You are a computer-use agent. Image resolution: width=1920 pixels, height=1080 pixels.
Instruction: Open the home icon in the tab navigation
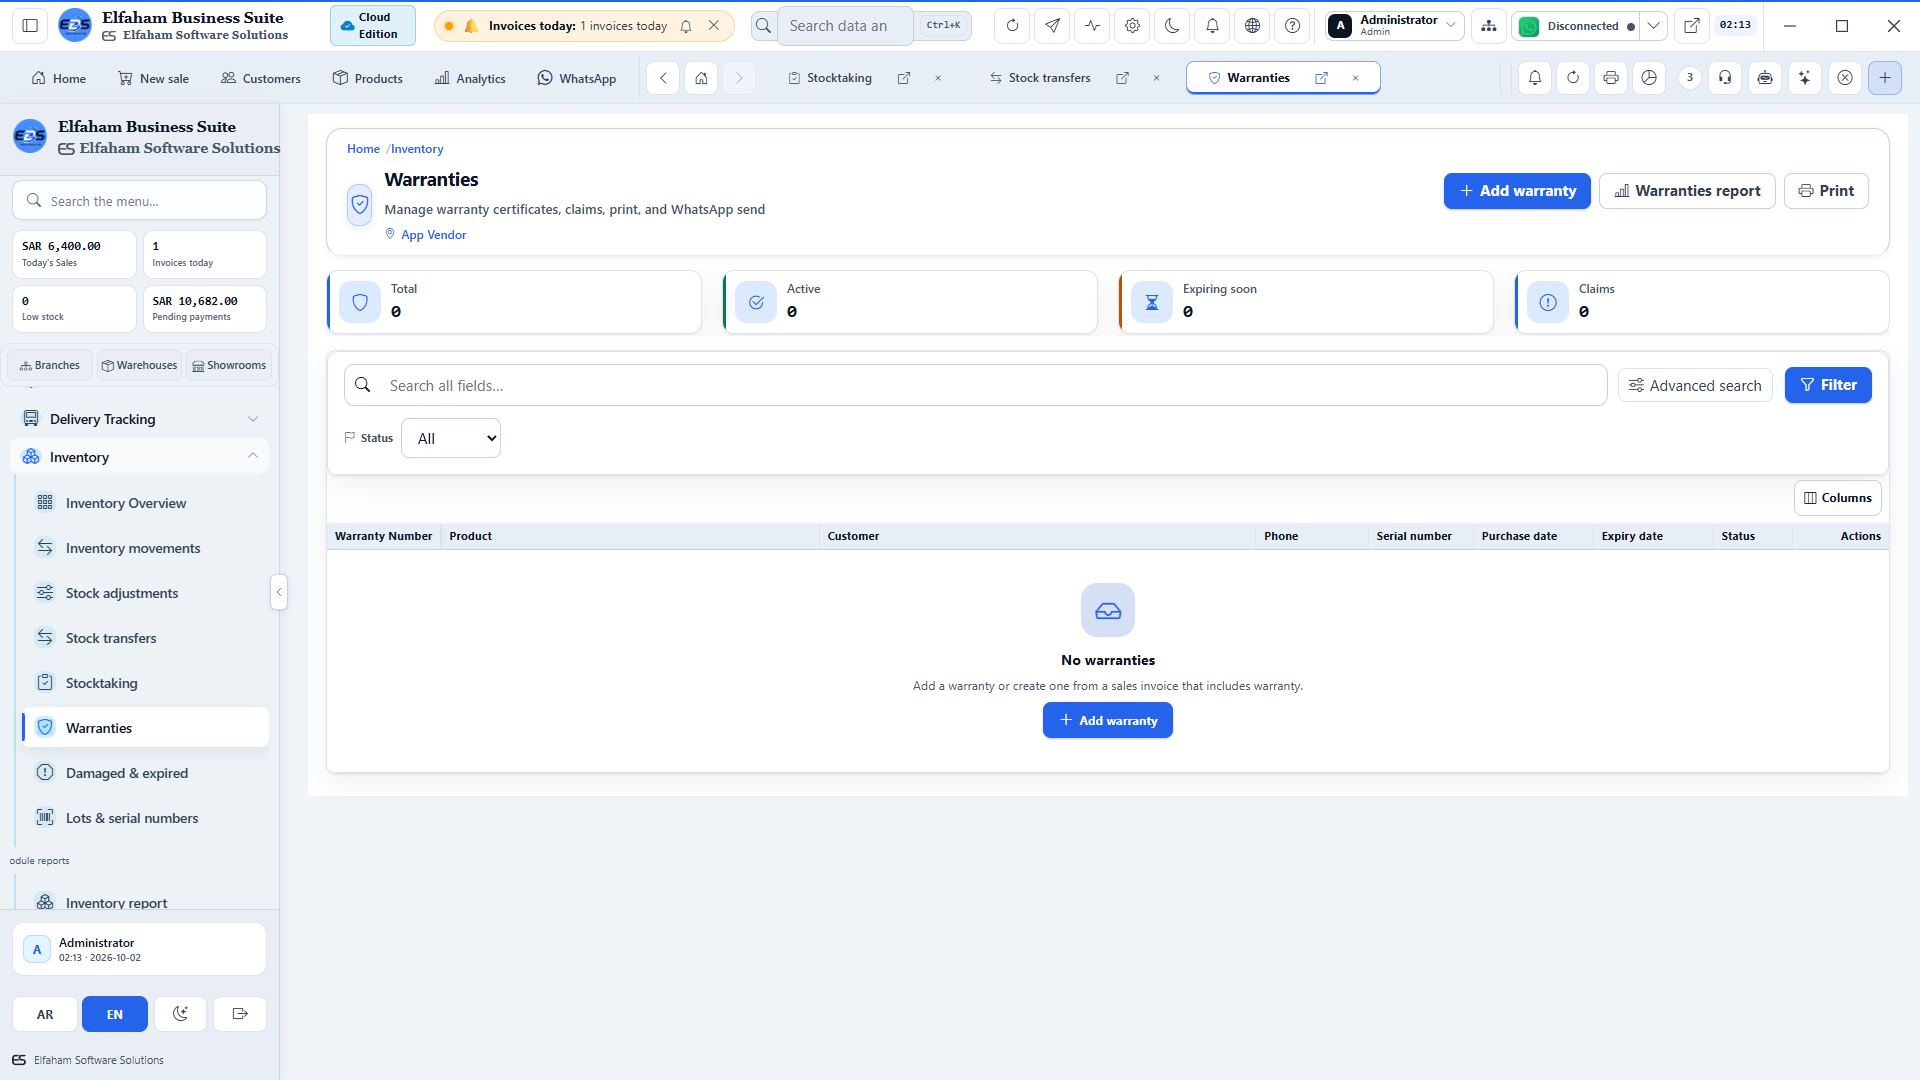click(702, 78)
